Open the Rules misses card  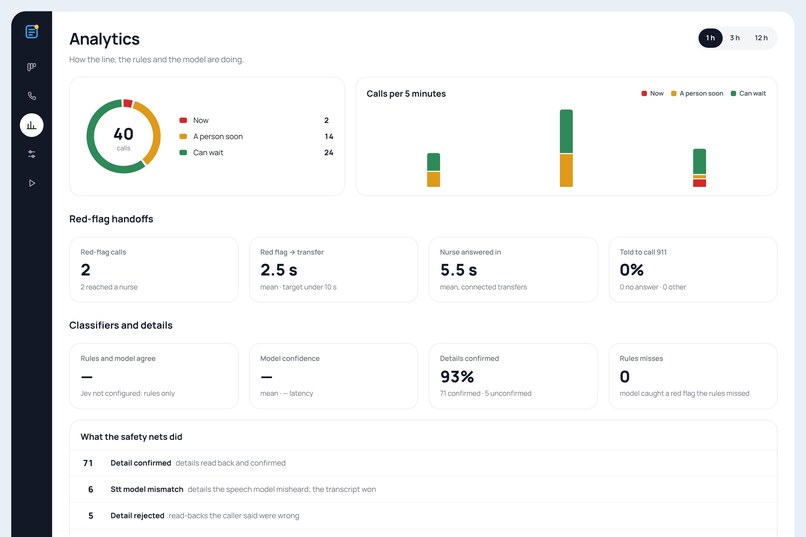693,376
